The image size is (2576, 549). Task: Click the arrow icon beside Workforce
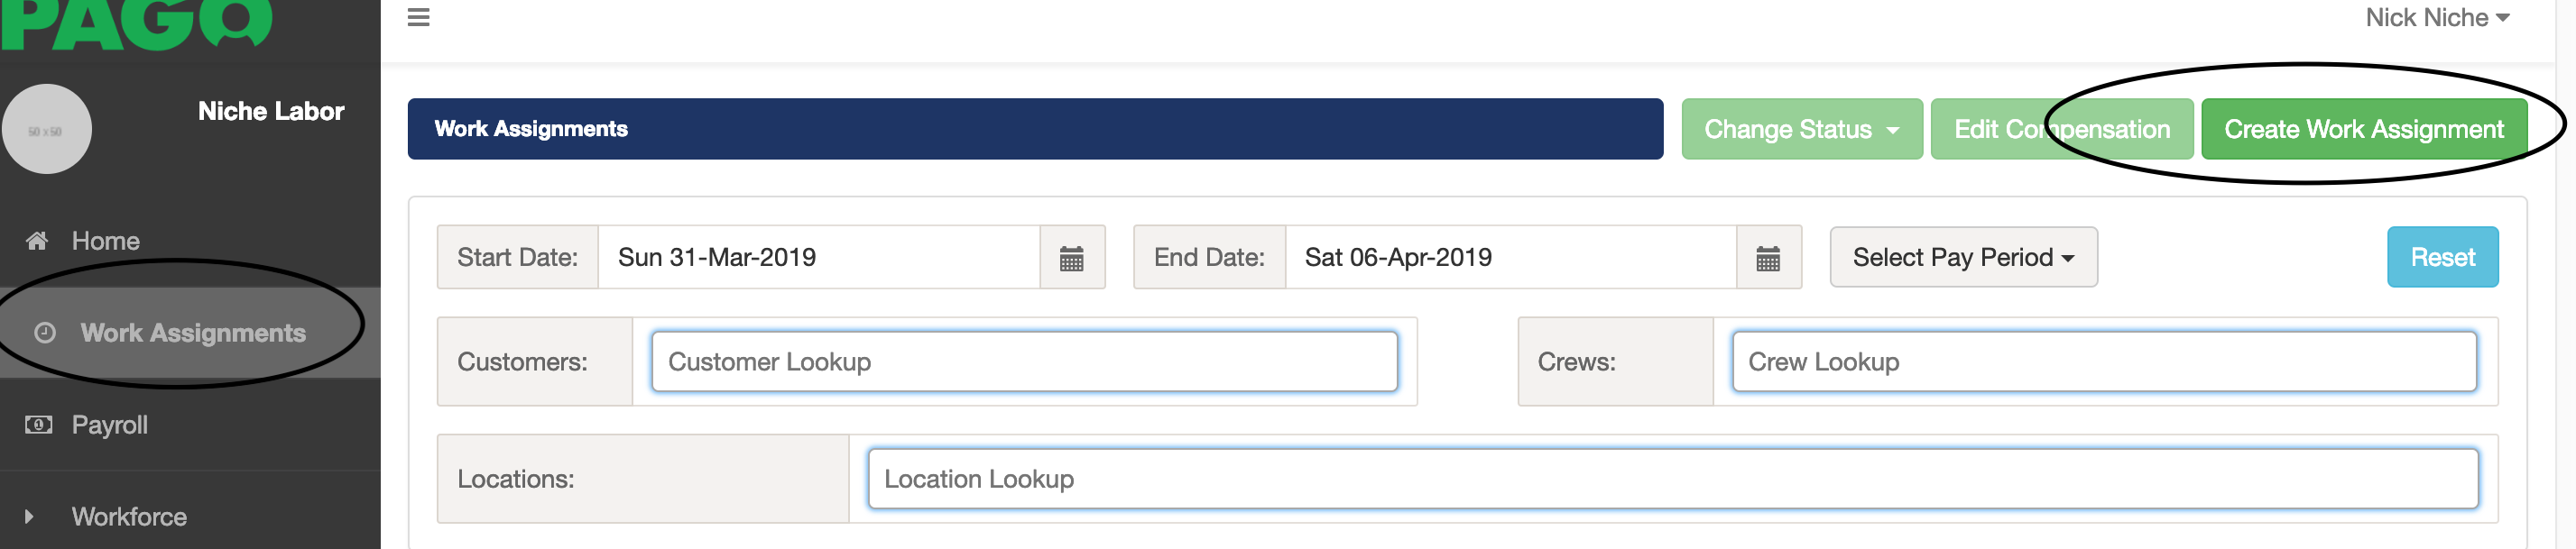click(x=29, y=516)
